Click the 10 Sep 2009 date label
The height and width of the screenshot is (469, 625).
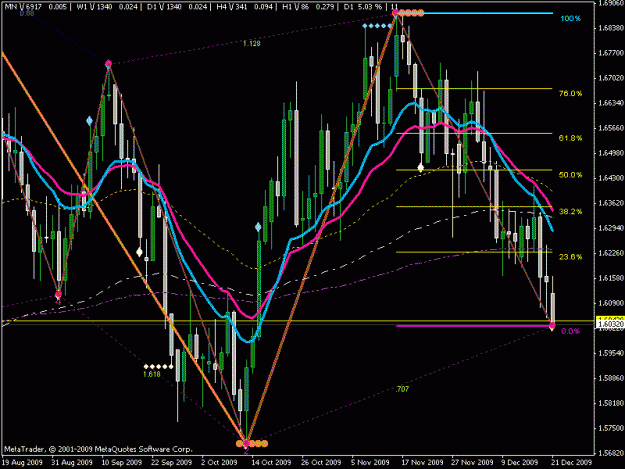point(122,462)
